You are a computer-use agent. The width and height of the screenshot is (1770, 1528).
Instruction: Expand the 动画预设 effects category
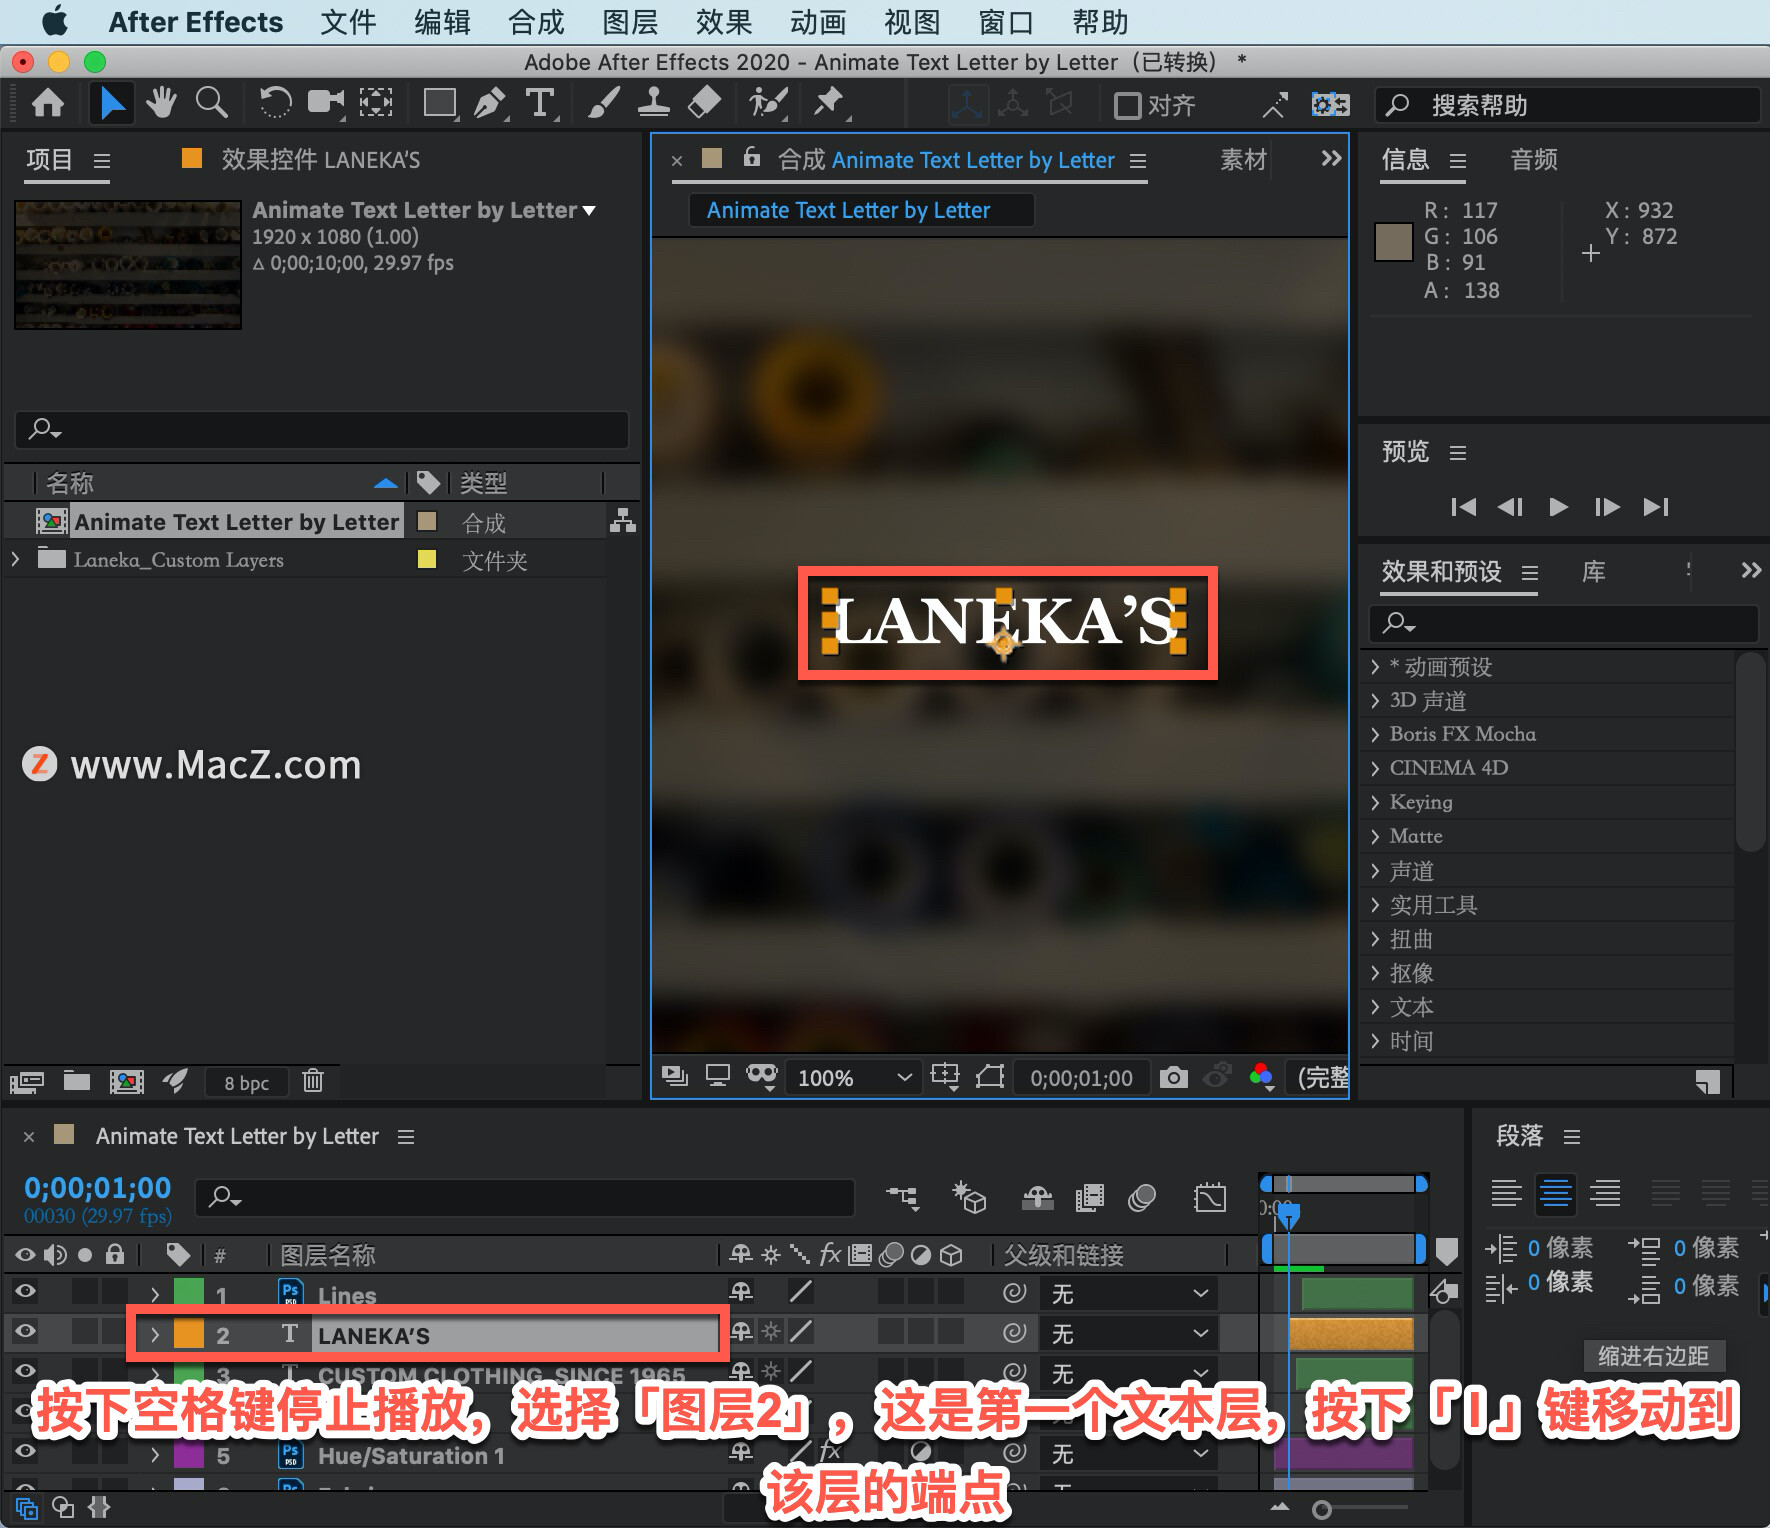(1376, 666)
